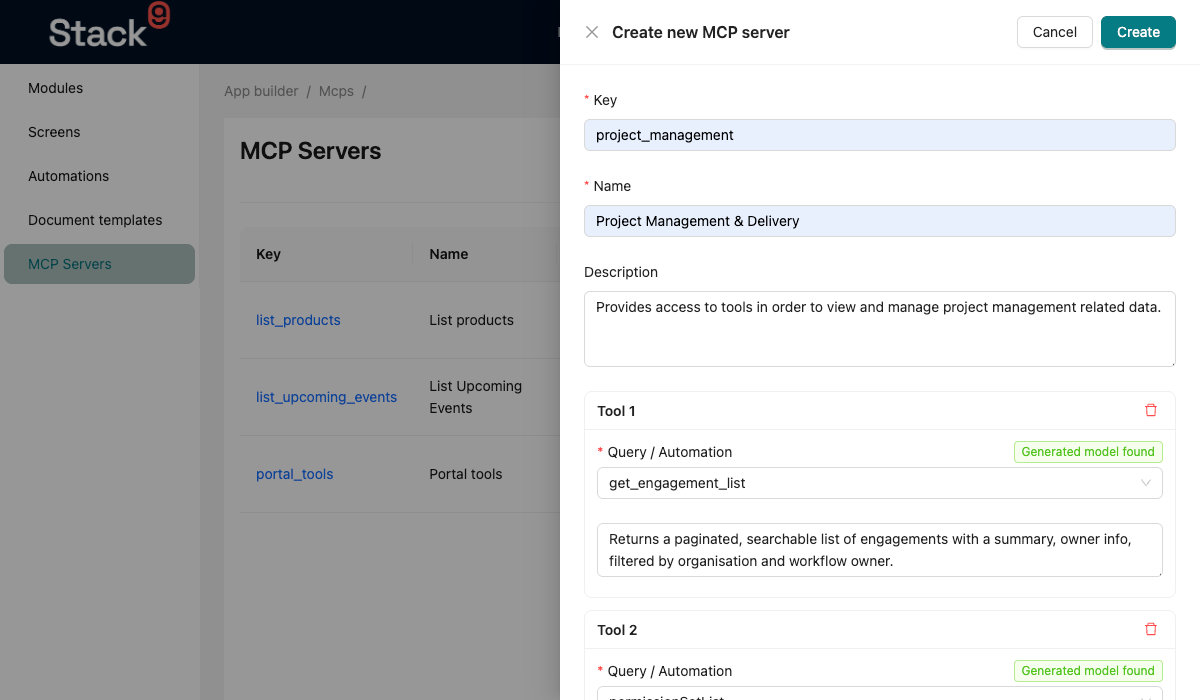Screen dimensions: 1200x700
Task: Click the Cancel button
Action: pos(1055,32)
